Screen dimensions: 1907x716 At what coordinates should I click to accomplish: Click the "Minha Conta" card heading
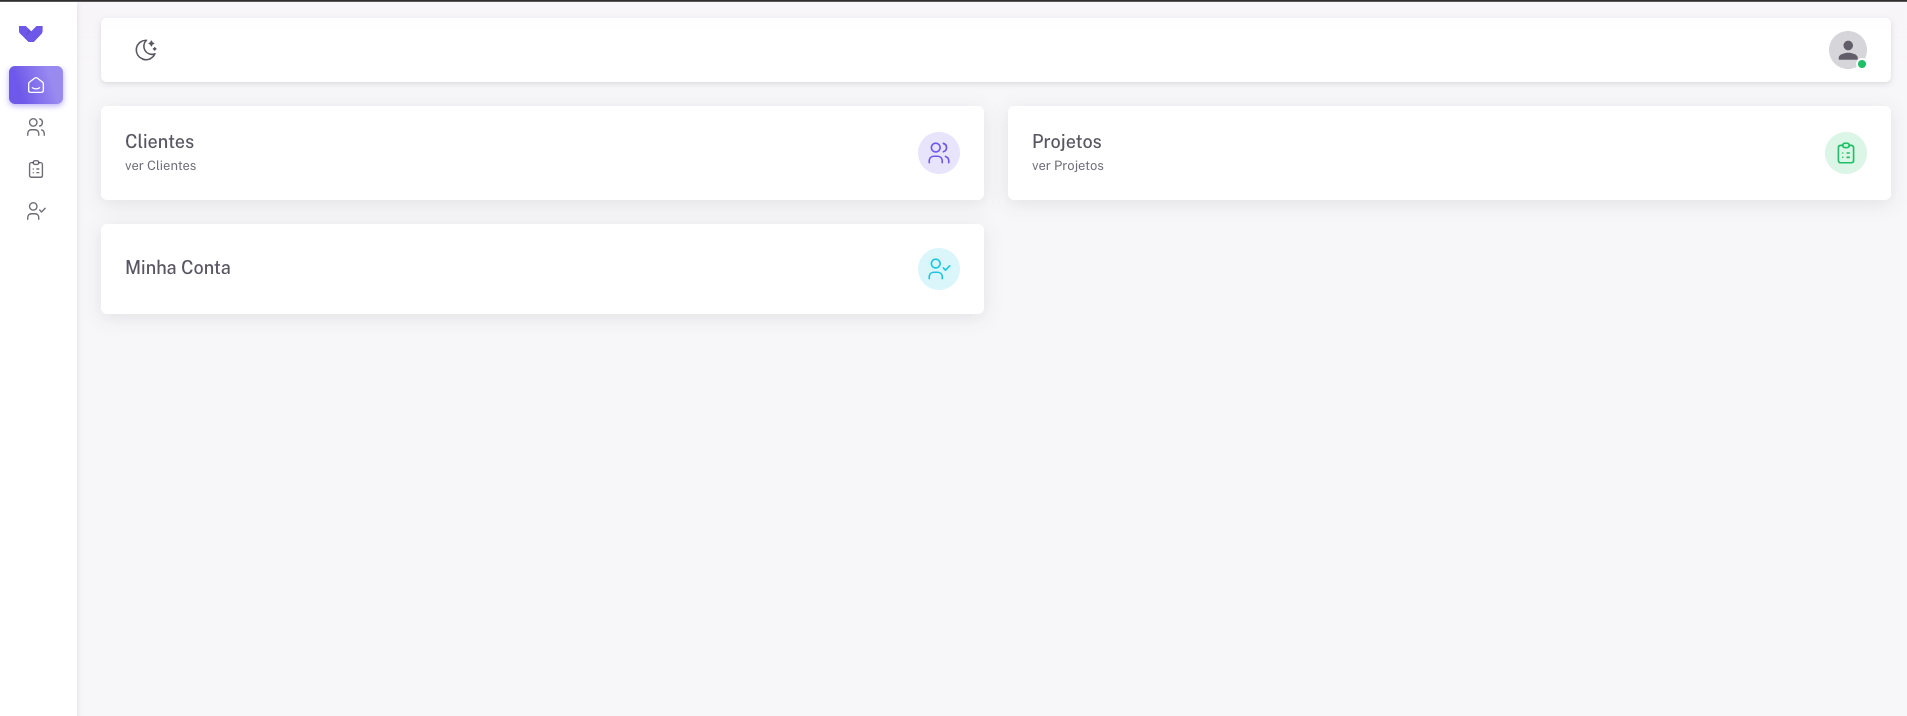[178, 268]
